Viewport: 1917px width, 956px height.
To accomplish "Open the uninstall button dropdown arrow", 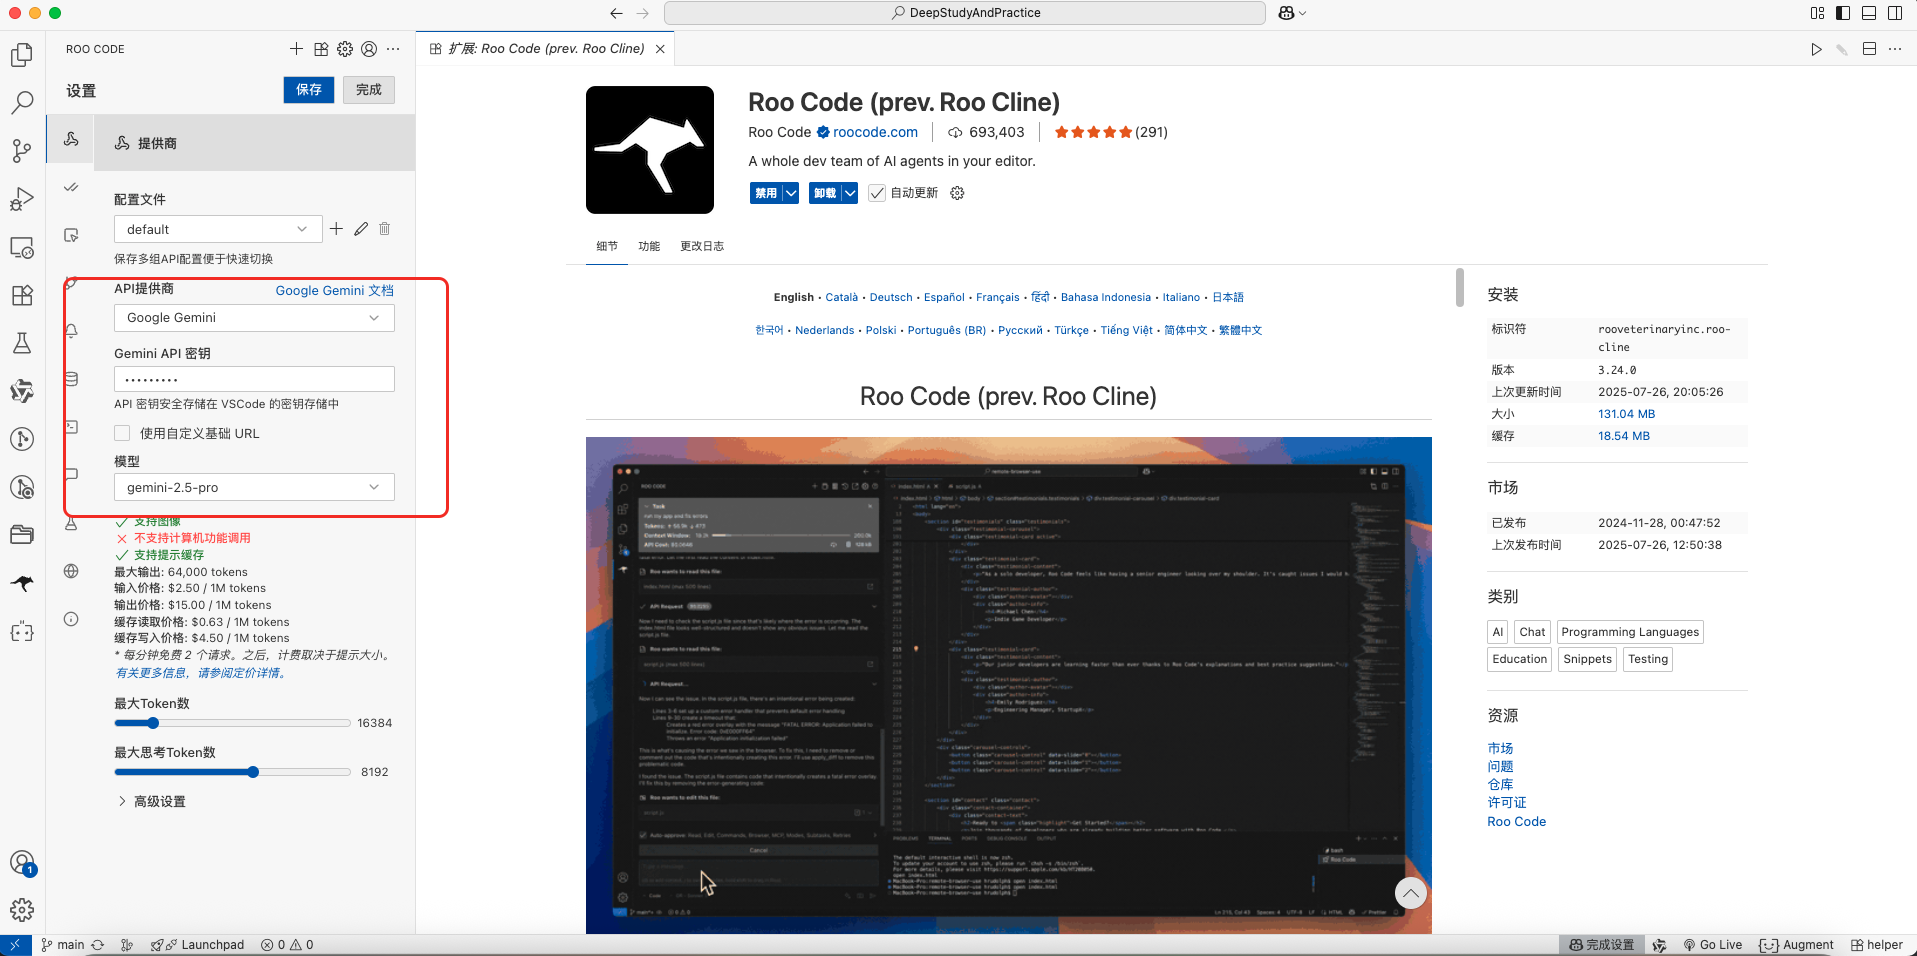I will pyautogui.click(x=849, y=193).
